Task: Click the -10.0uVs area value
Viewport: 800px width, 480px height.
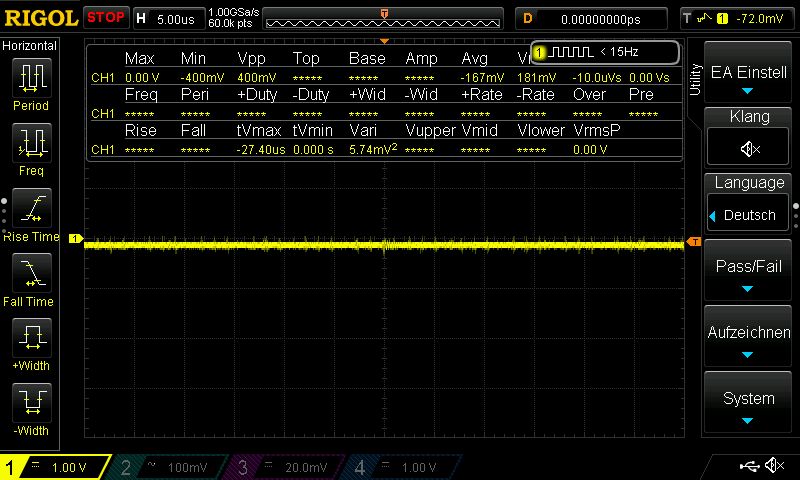Action: pyautogui.click(x=597, y=78)
